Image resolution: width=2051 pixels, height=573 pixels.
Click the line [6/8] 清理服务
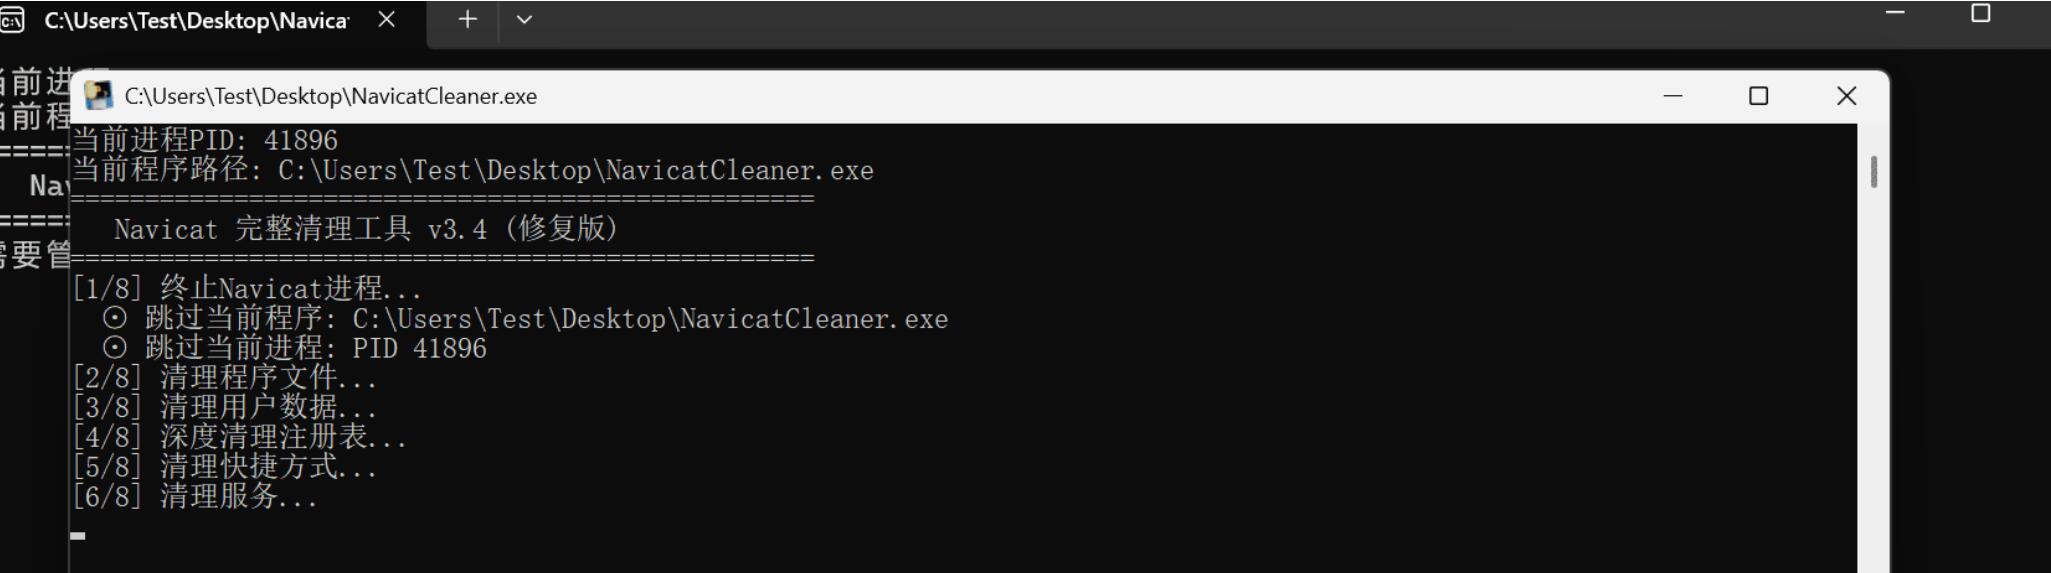coord(195,496)
